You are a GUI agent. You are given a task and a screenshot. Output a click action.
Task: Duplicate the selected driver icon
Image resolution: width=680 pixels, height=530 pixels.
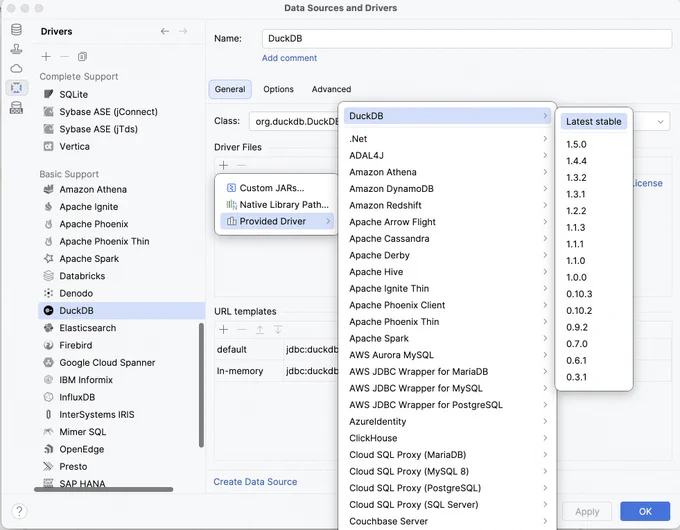click(82, 56)
